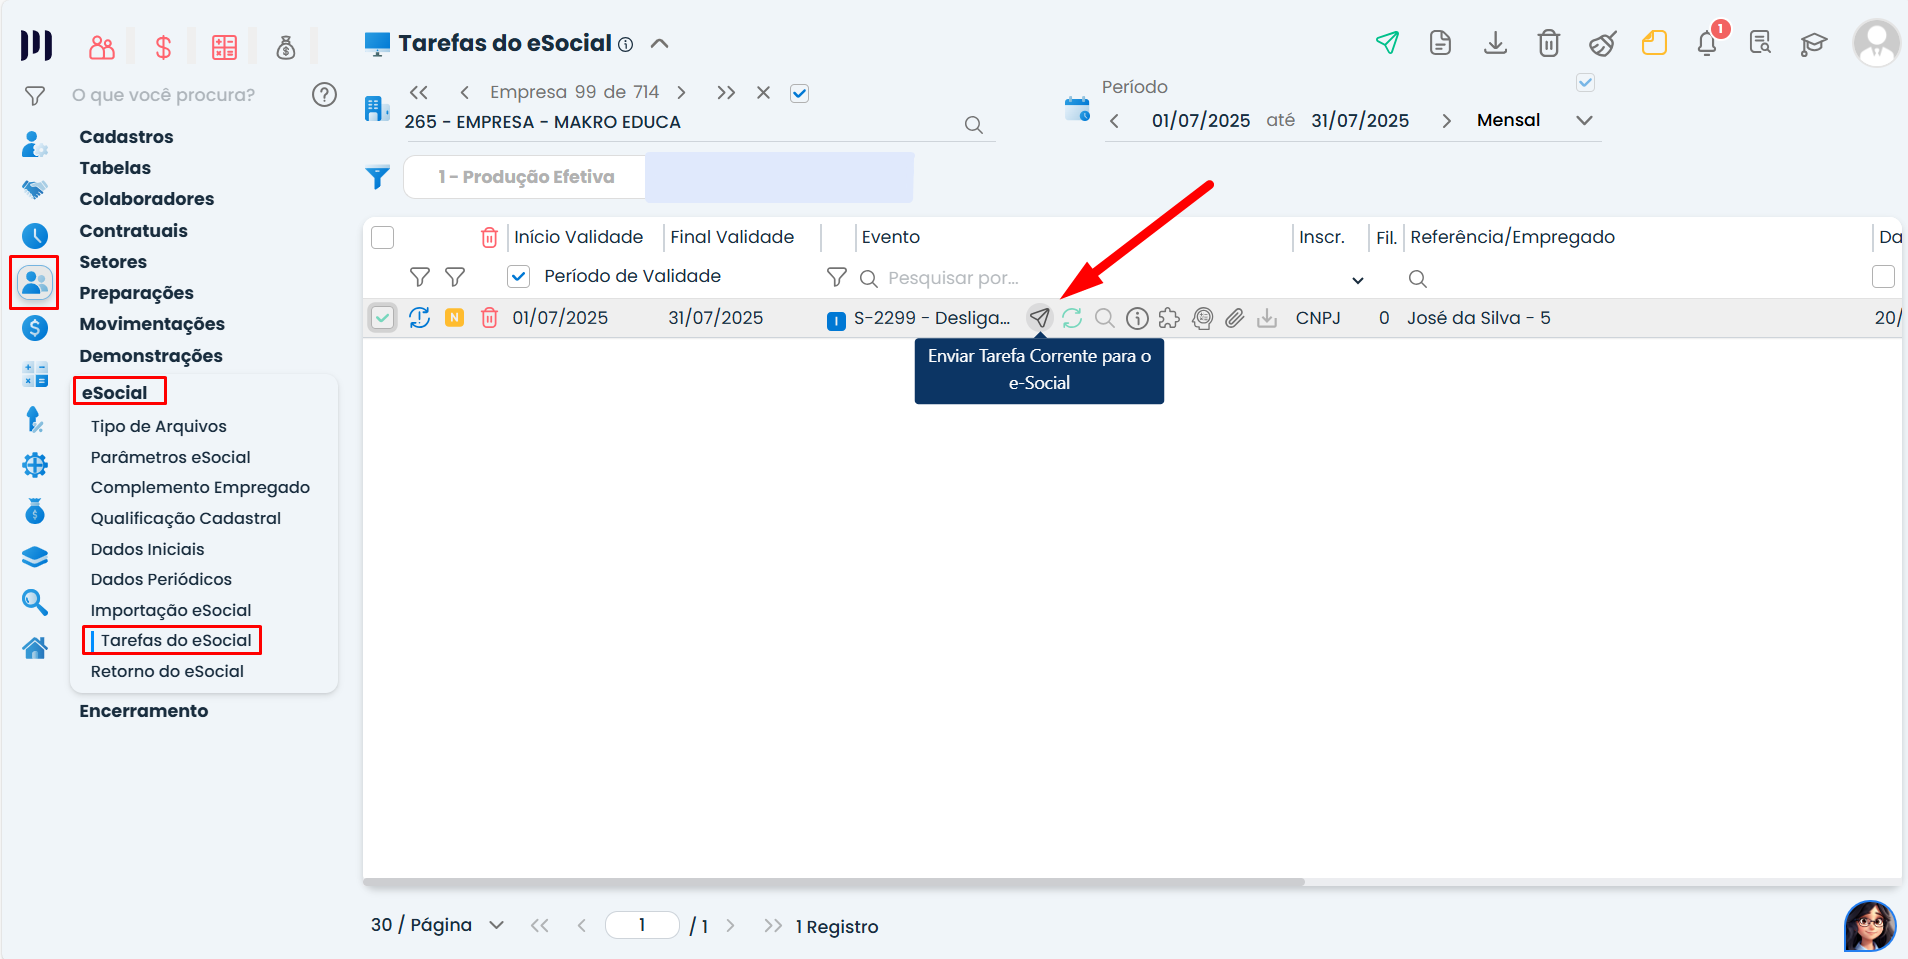Open the Colaboradores menu
This screenshot has width=1908, height=959.
pyautogui.click(x=147, y=199)
